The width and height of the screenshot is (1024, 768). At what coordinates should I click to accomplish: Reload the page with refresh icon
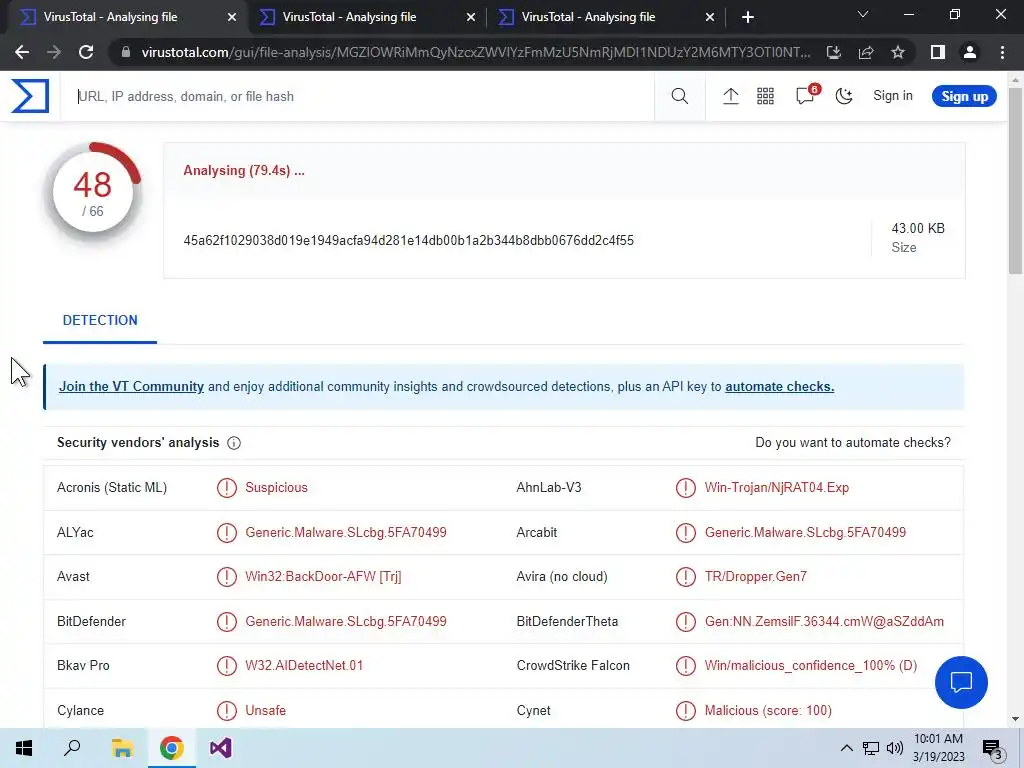86,52
